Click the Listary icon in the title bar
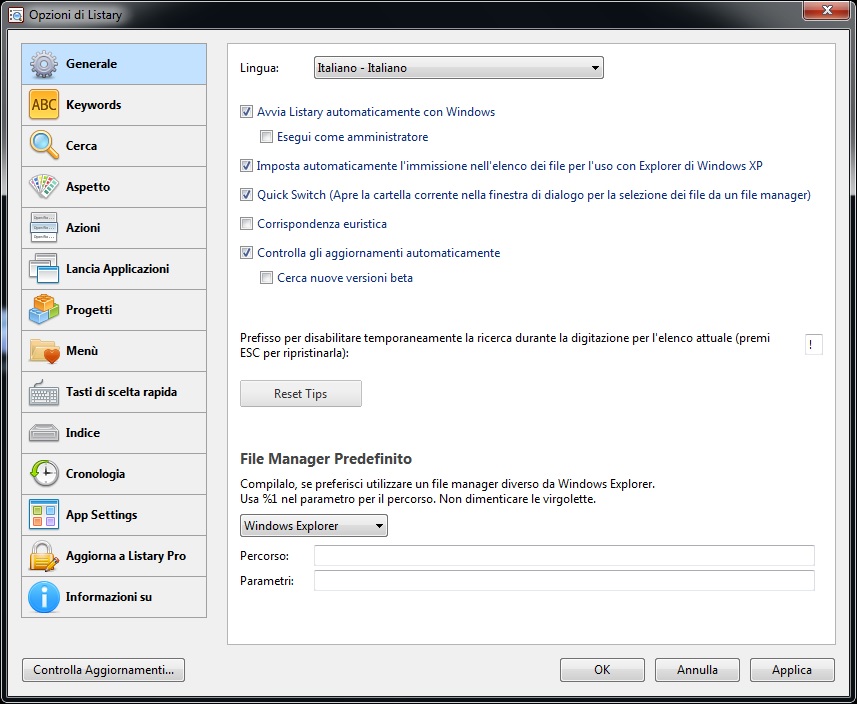 pyautogui.click(x=16, y=15)
